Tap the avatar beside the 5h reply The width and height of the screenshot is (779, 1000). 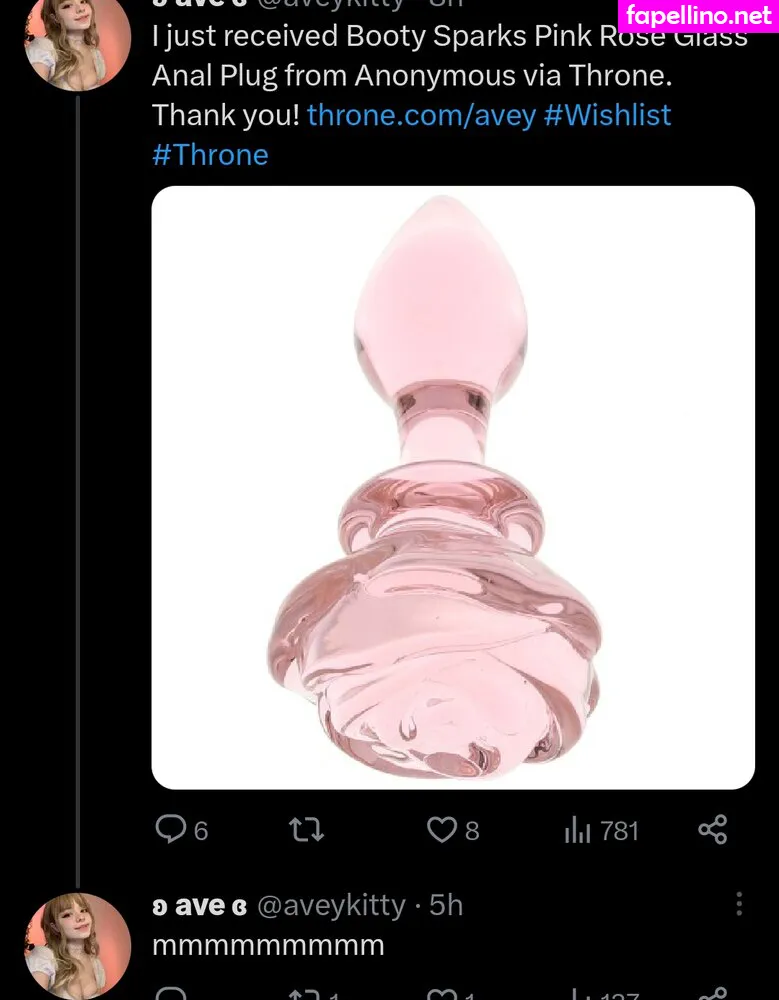[x=77, y=946]
